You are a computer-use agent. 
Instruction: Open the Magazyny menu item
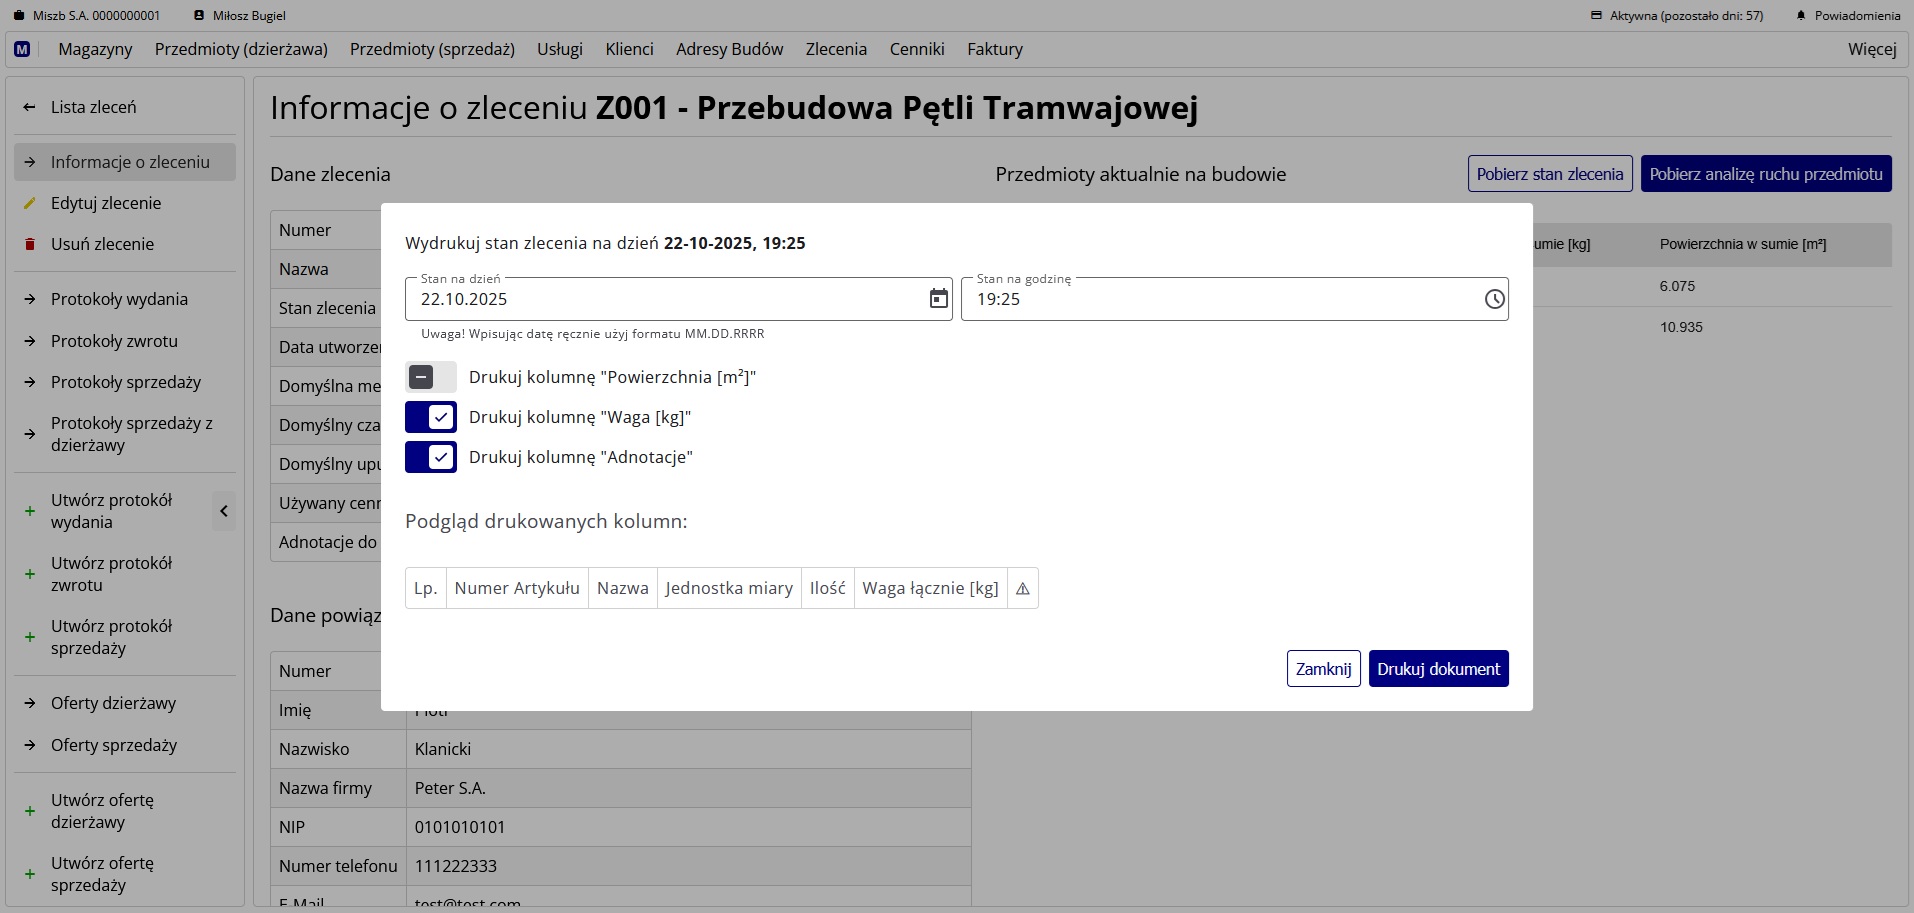click(x=95, y=49)
